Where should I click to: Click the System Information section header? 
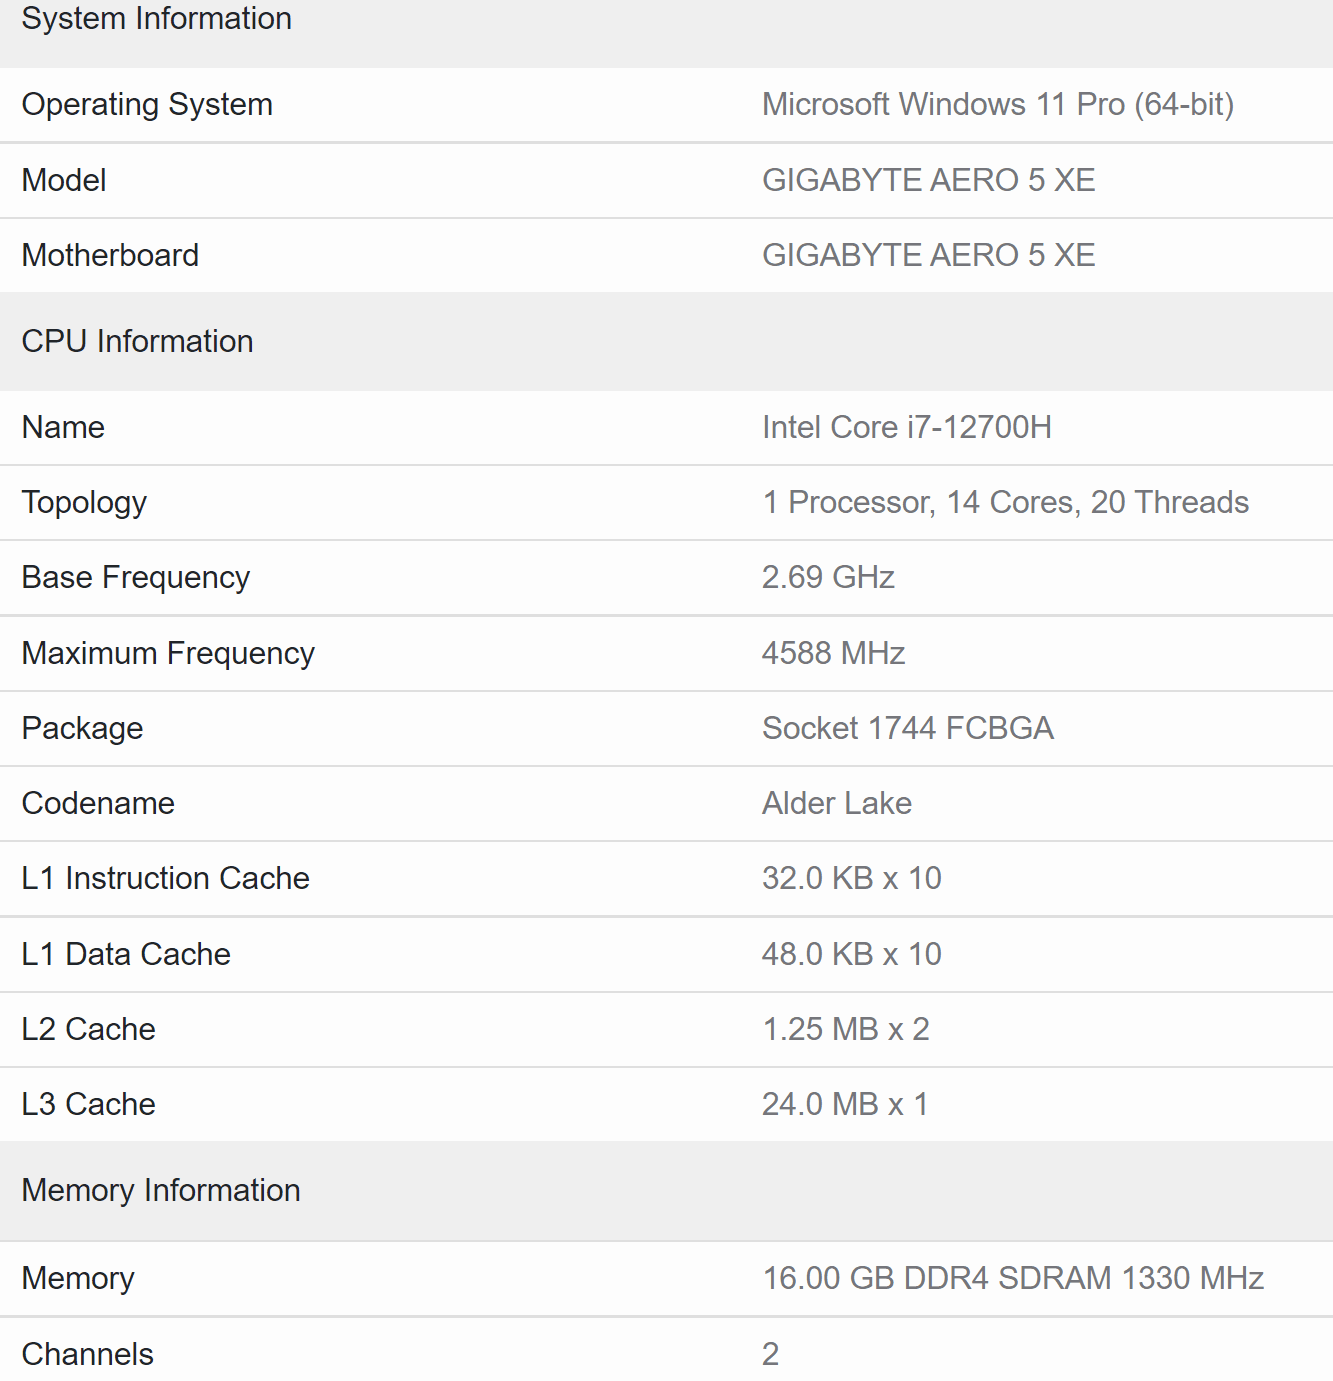tap(156, 19)
